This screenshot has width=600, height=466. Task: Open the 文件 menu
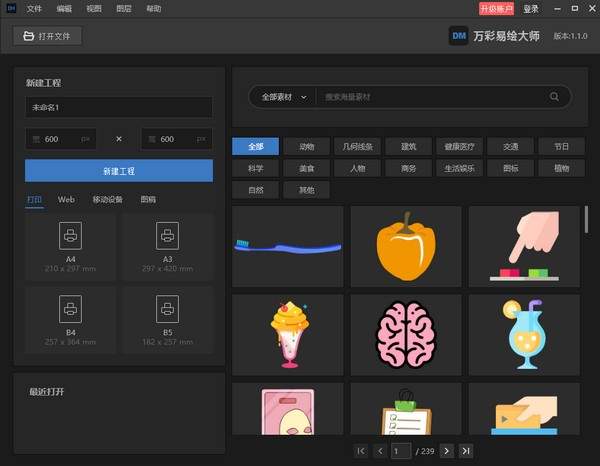tap(35, 9)
